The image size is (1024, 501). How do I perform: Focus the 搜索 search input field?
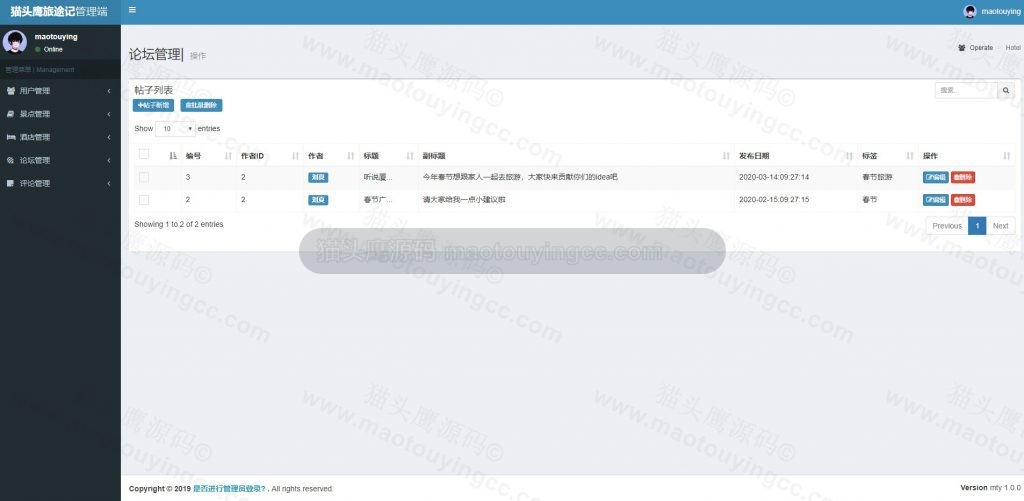click(x=966, y=91)
